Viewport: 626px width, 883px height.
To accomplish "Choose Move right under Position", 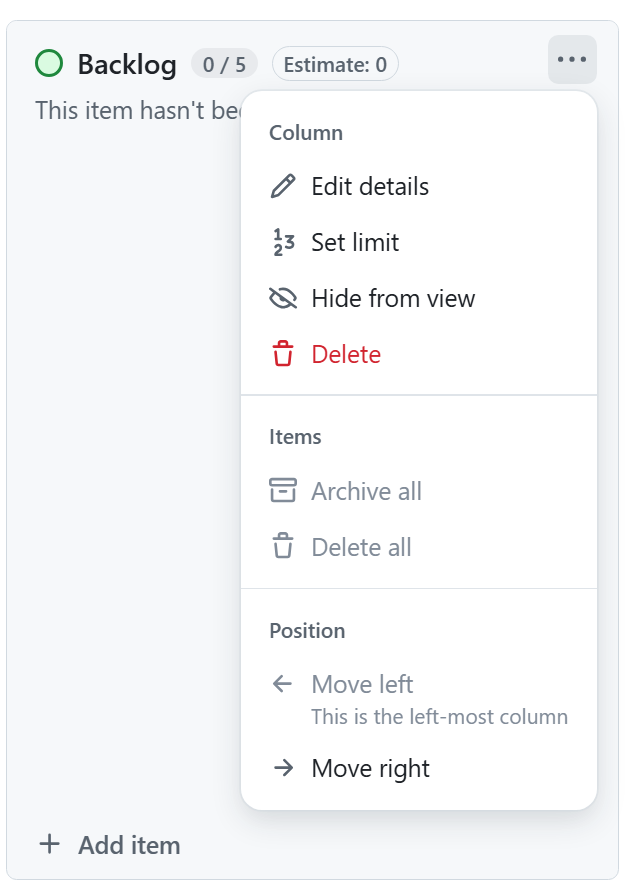I will [x=370, y=768].
